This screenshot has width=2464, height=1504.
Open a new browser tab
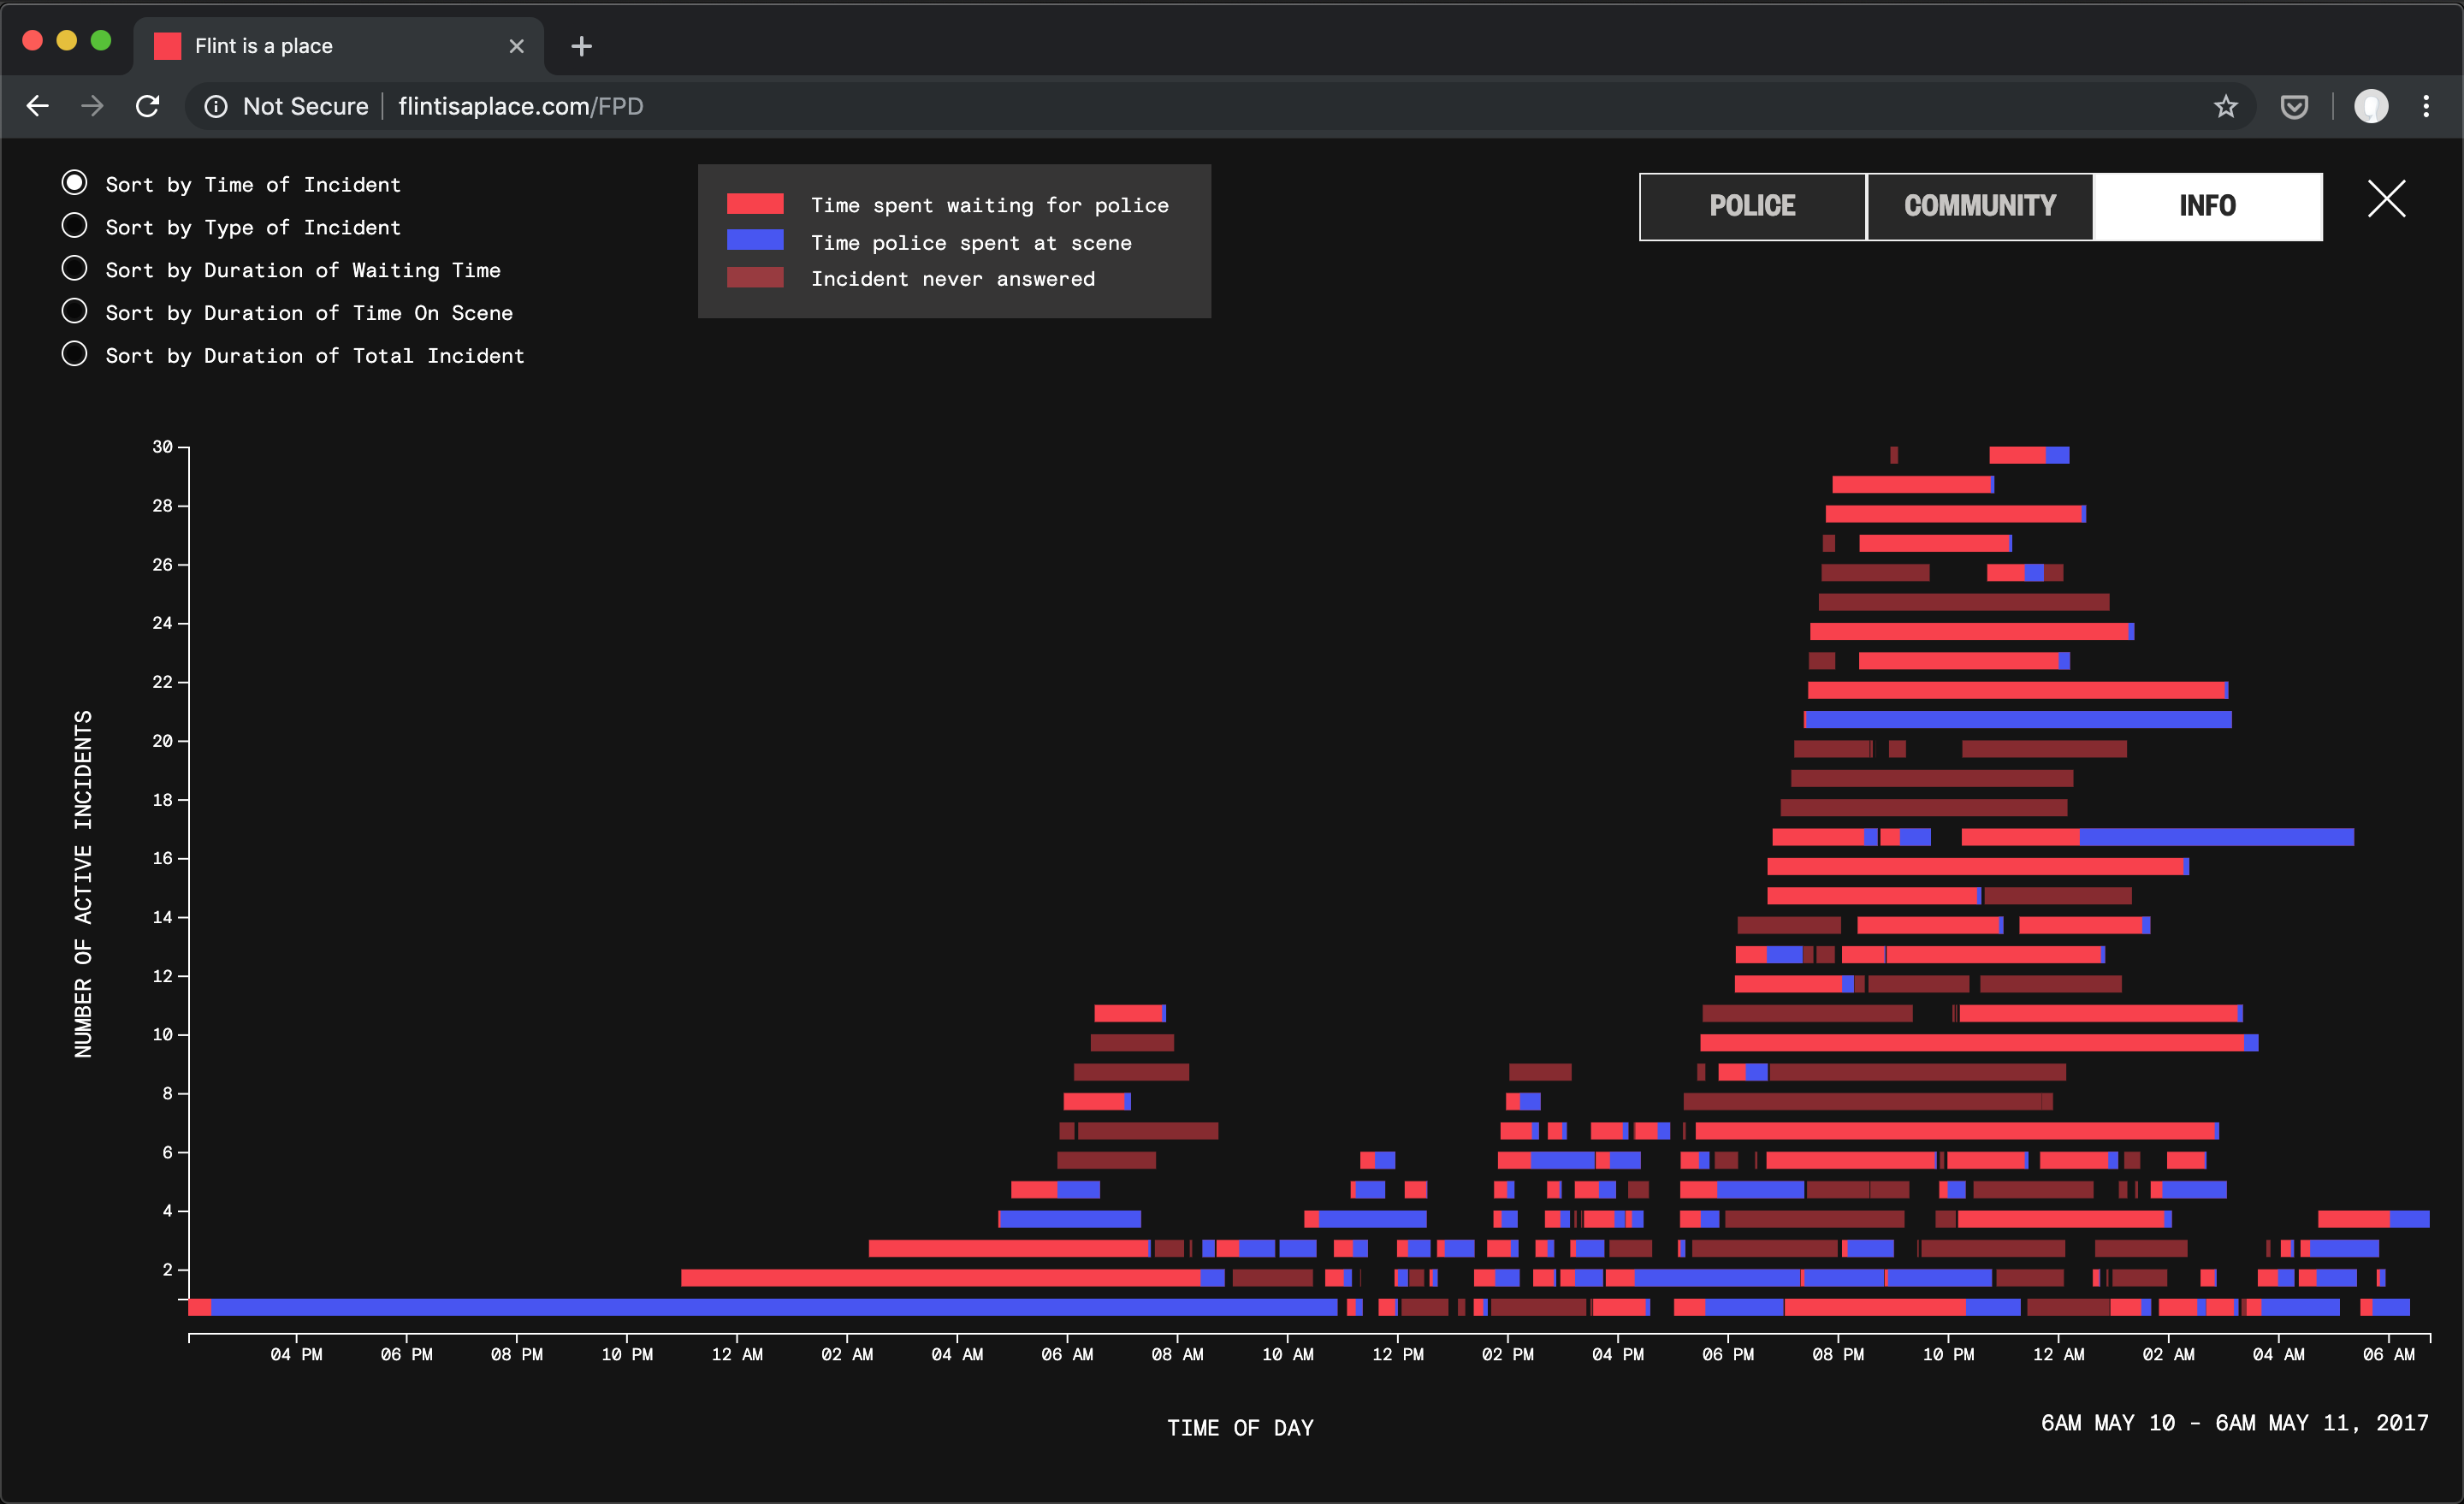581,46
